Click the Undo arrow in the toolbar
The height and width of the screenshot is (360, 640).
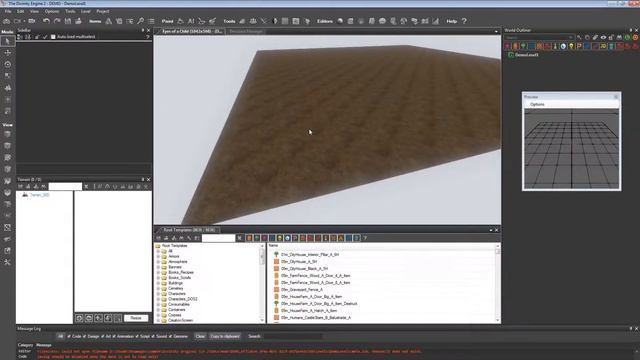(x=46, y=21)
